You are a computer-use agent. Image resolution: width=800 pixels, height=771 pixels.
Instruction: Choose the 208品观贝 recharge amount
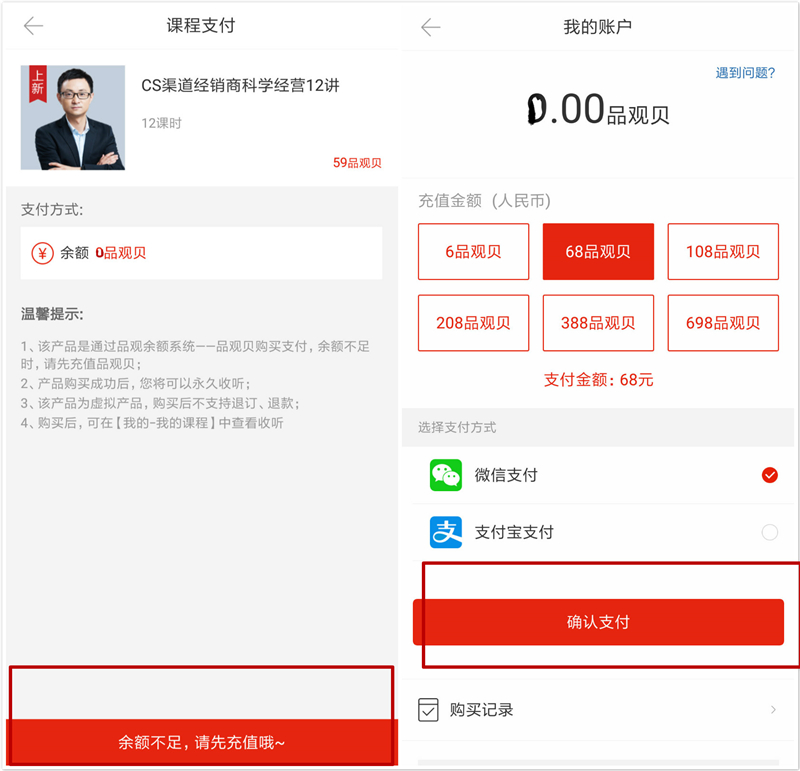(x=473, y=323)
